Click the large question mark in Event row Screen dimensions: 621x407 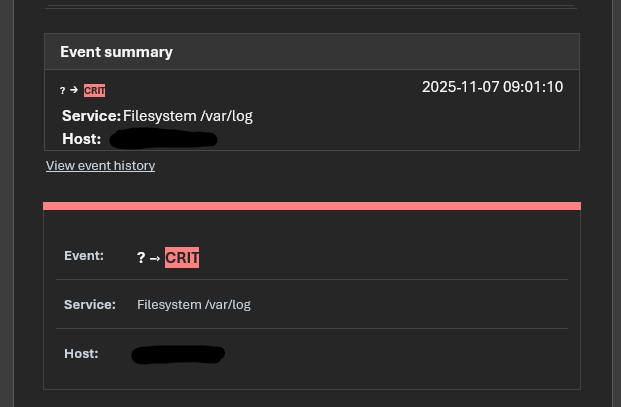click(x=141, y=258)
